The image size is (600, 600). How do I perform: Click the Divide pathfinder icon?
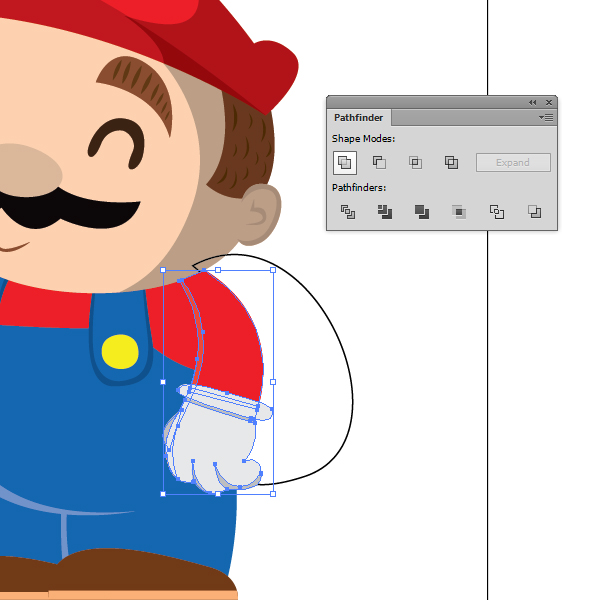tap(348, 211)
